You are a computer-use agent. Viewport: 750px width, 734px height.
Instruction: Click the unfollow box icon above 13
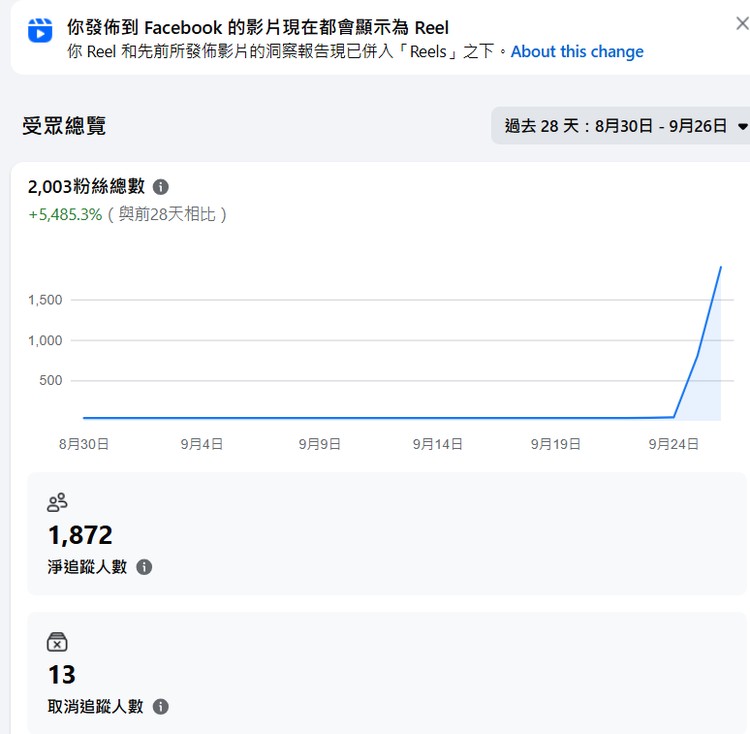click(x=57, y=642)
